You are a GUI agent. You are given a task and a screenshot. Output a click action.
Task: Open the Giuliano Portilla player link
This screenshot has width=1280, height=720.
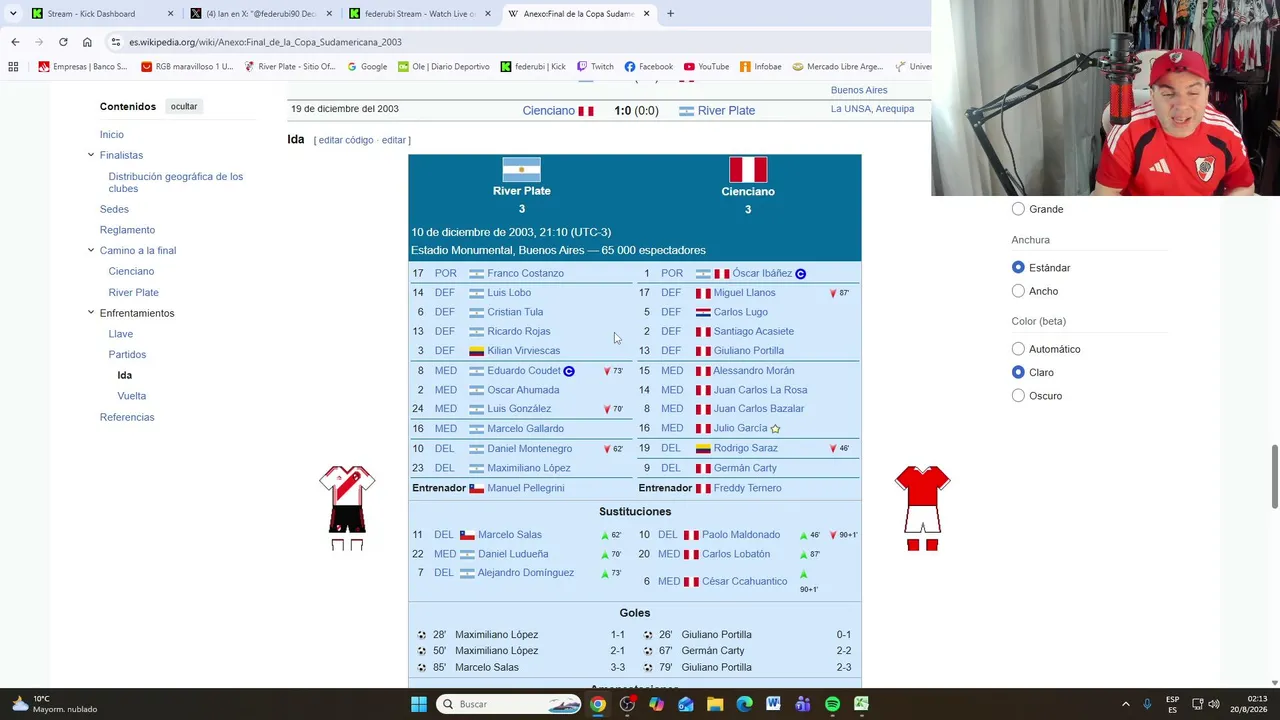[x=749, y=351]
